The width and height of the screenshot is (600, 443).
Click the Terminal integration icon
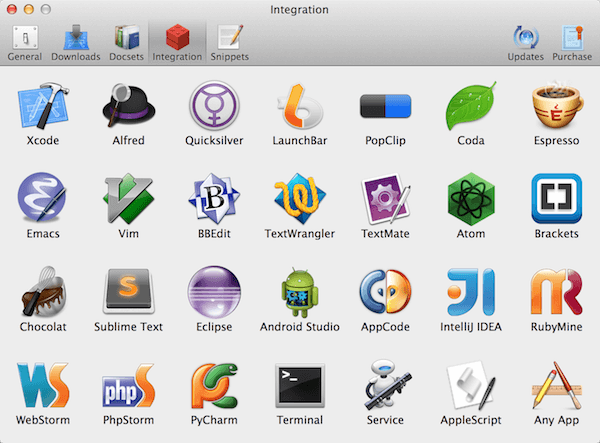300,386
